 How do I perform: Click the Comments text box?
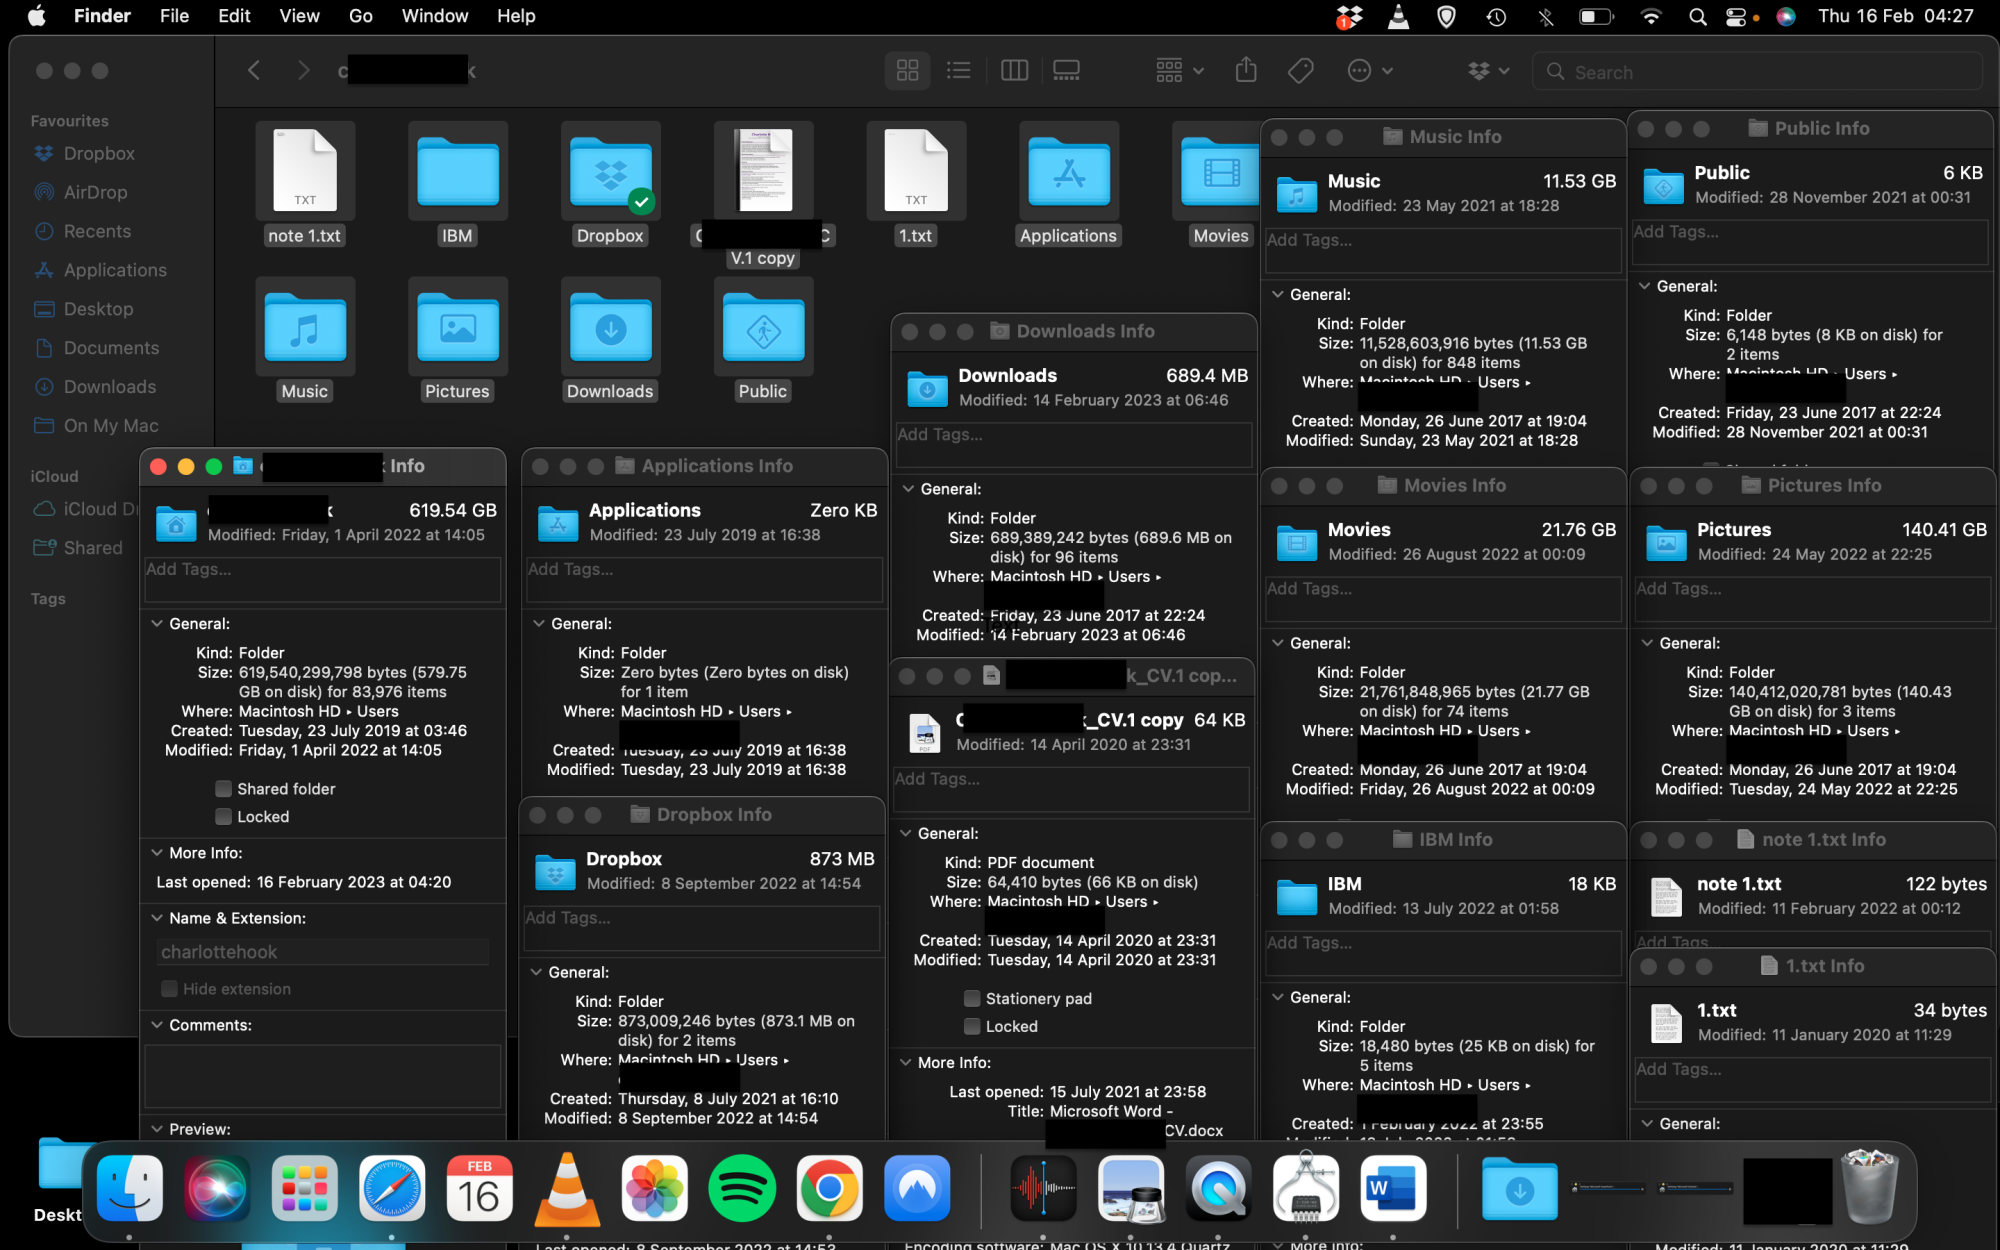point(323,1076)
